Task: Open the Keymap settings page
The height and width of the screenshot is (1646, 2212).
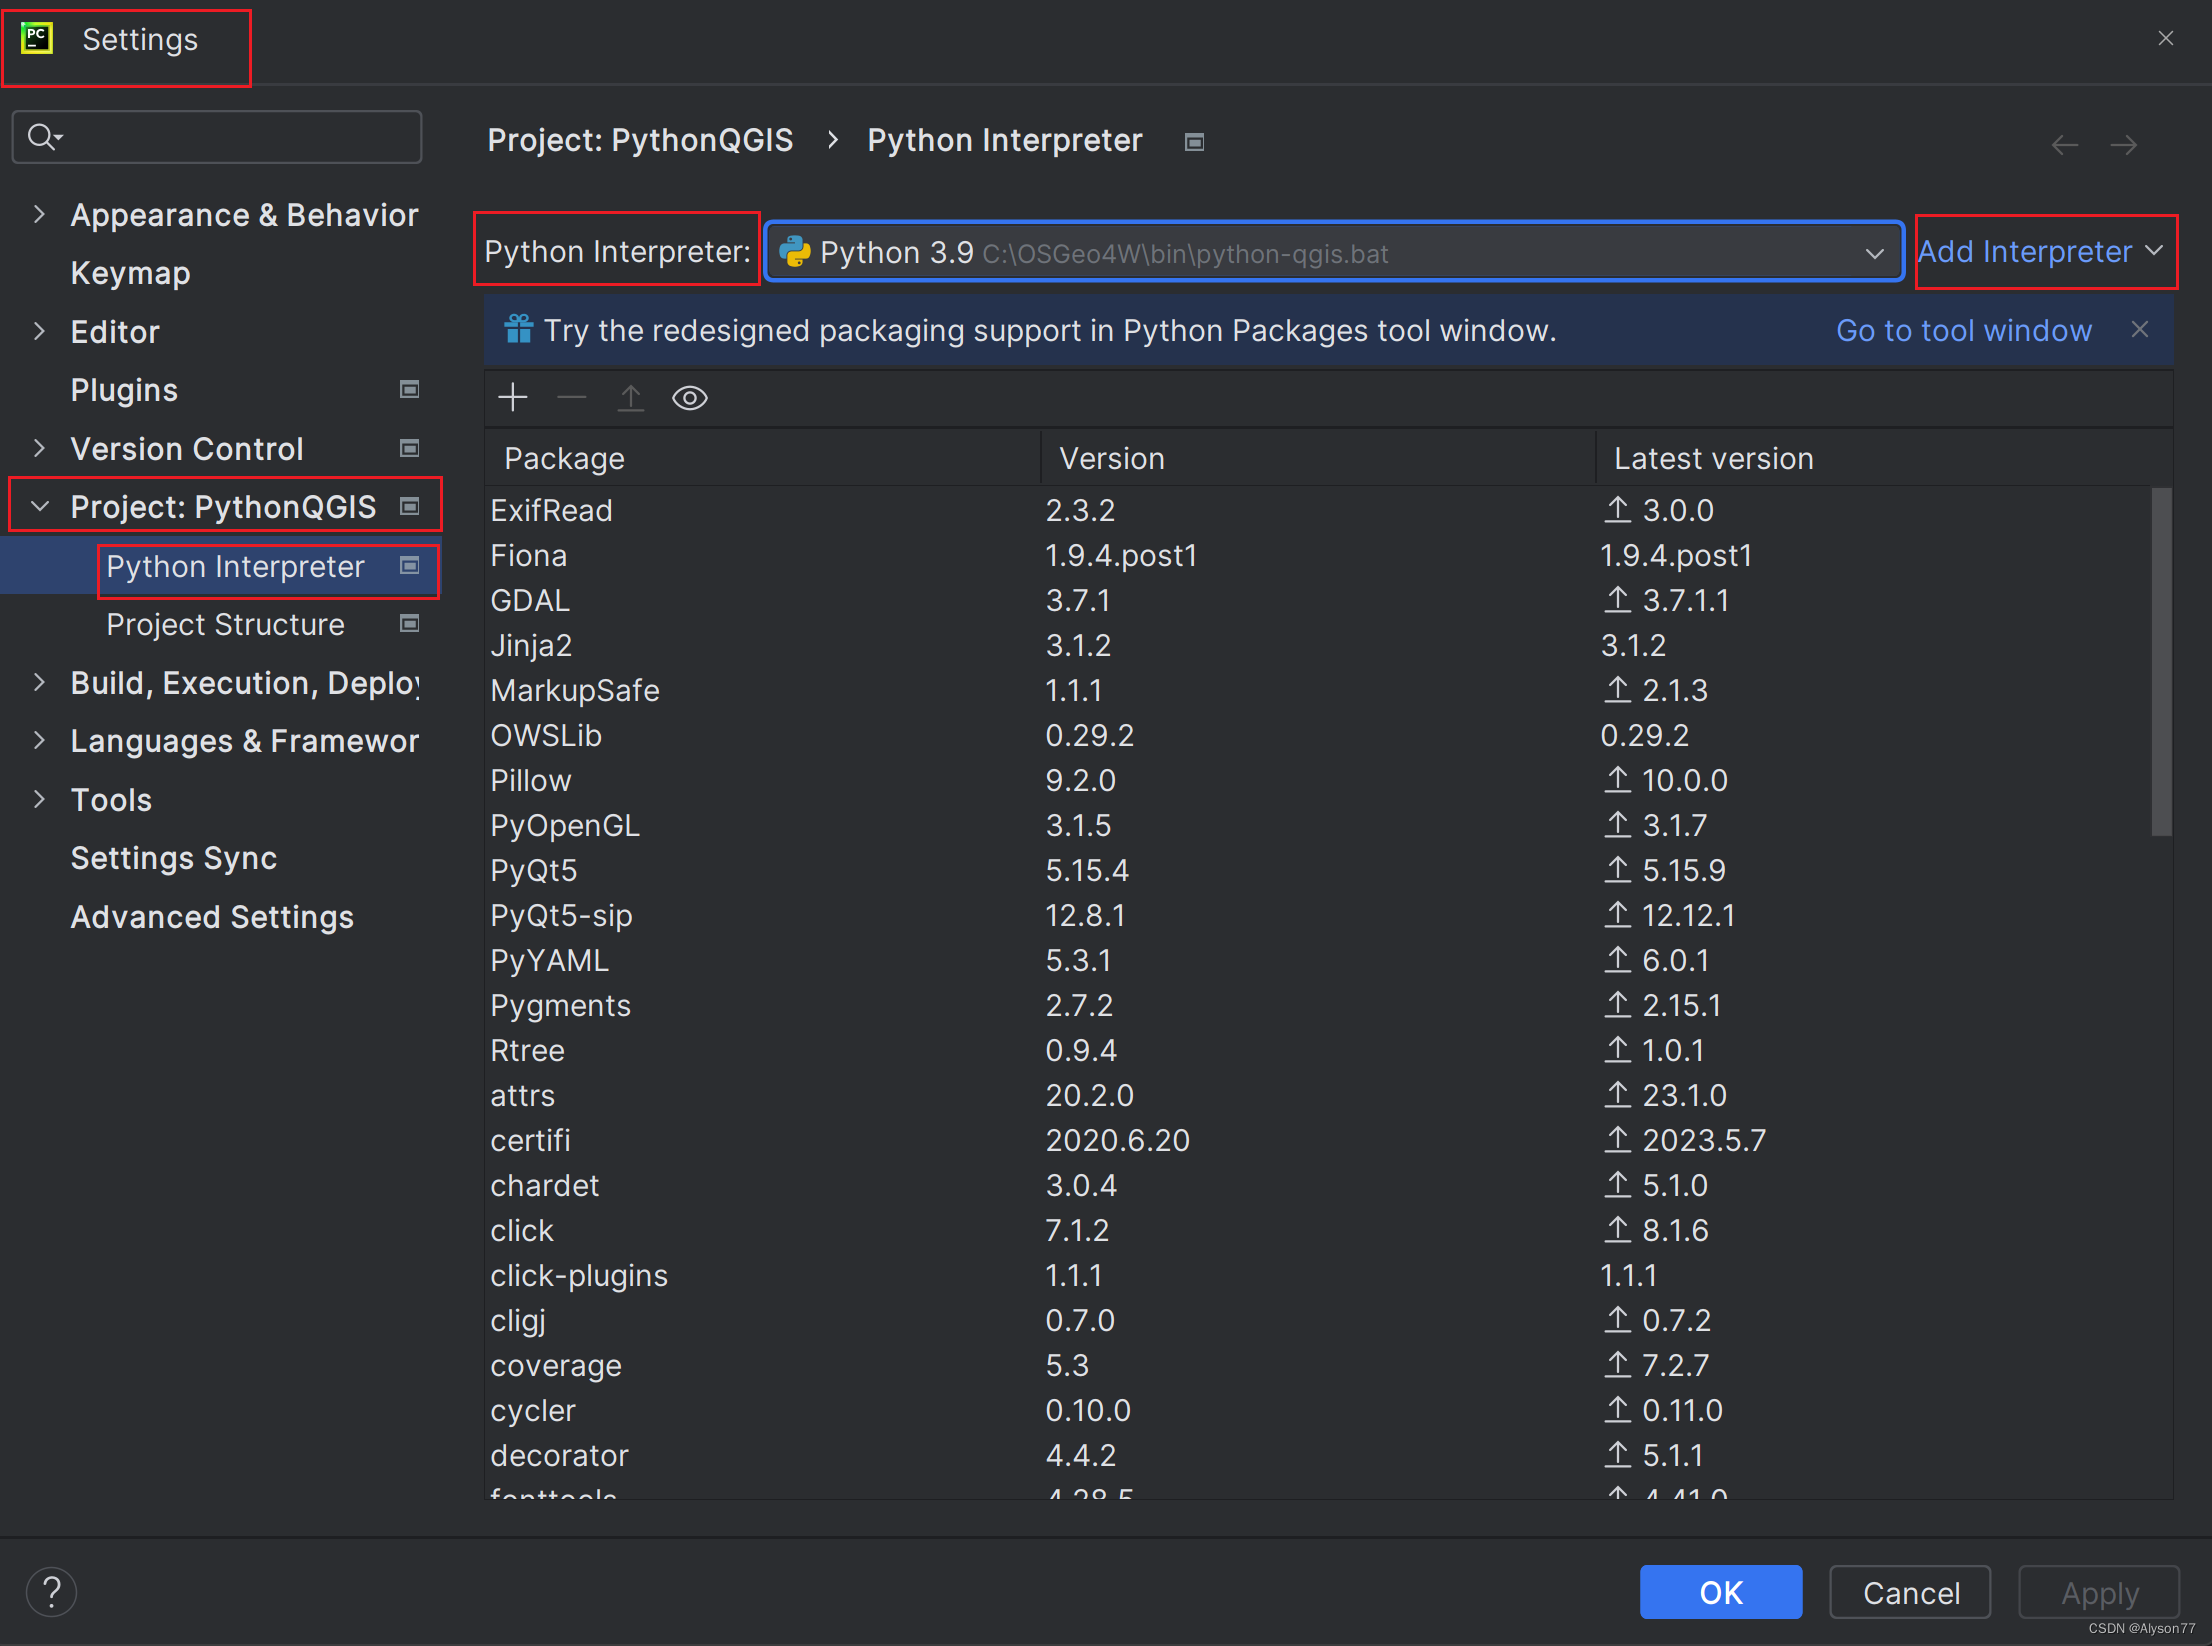Action: 130,273
